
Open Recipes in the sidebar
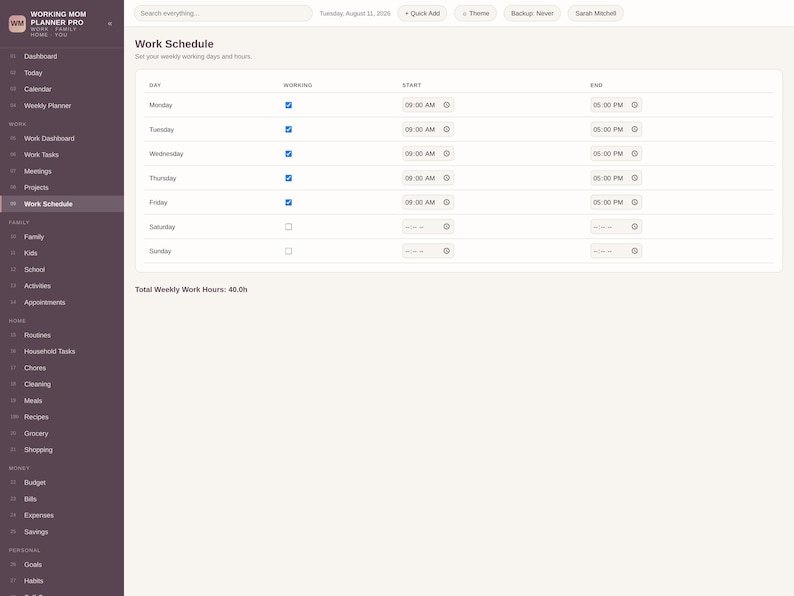[x=62, y=417]
